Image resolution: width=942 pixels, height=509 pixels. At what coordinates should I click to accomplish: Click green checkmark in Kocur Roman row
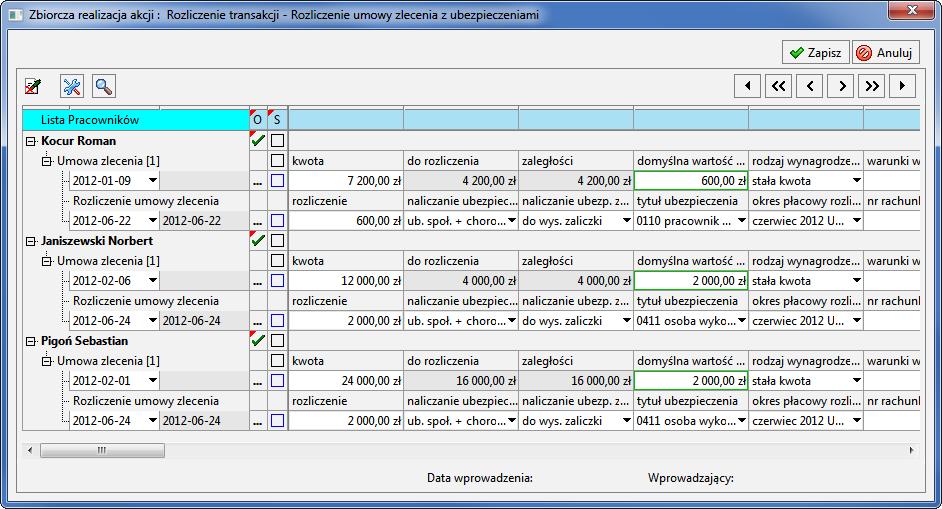[x=258, y=141]
